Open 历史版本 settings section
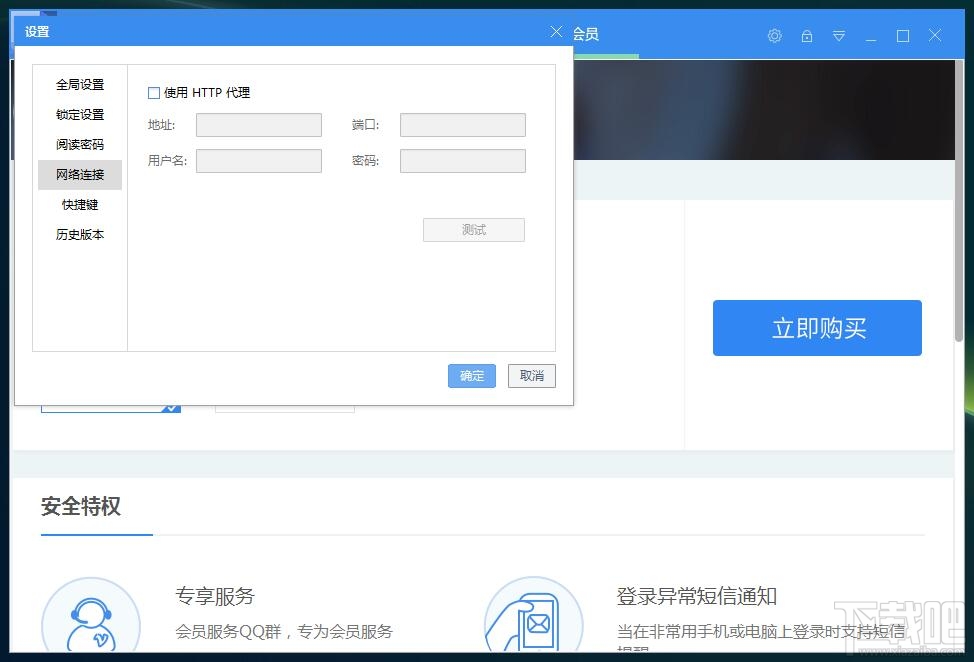The height and width of the screenshot is (662, 974). click(x=80, y=234)
